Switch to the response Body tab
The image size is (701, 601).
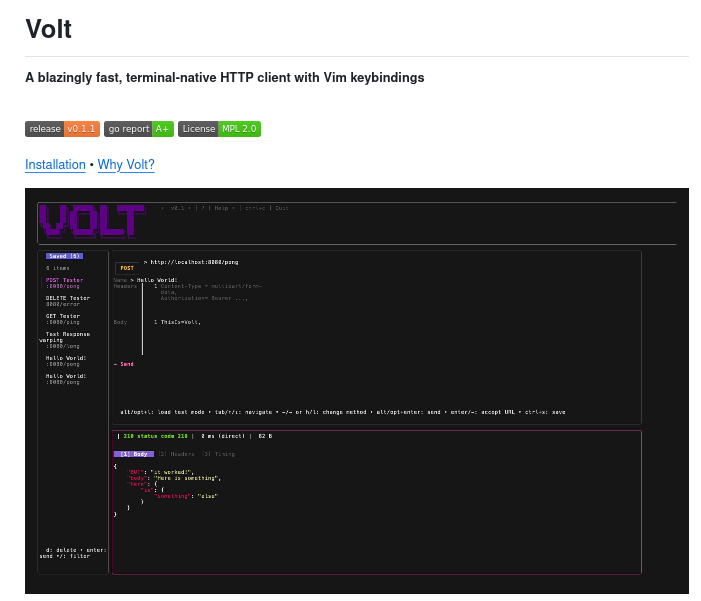click(x=133, y=454)
